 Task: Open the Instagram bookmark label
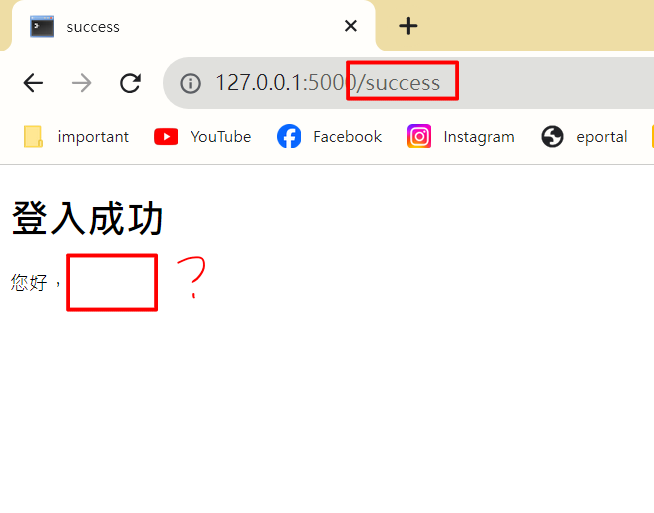tap(479, 137)
